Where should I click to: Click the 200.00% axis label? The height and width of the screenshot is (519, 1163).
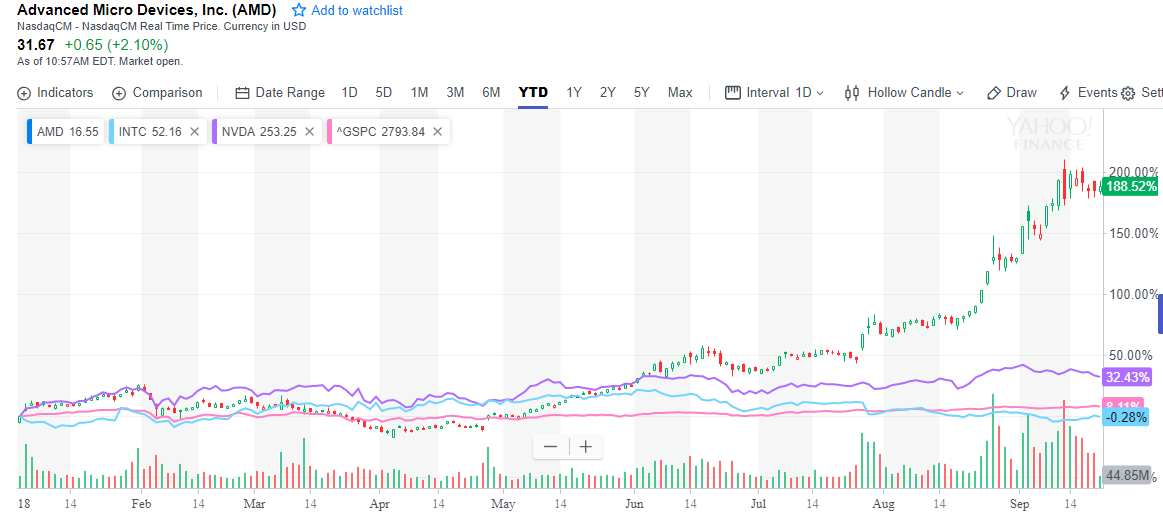(x=1133, y=172)
